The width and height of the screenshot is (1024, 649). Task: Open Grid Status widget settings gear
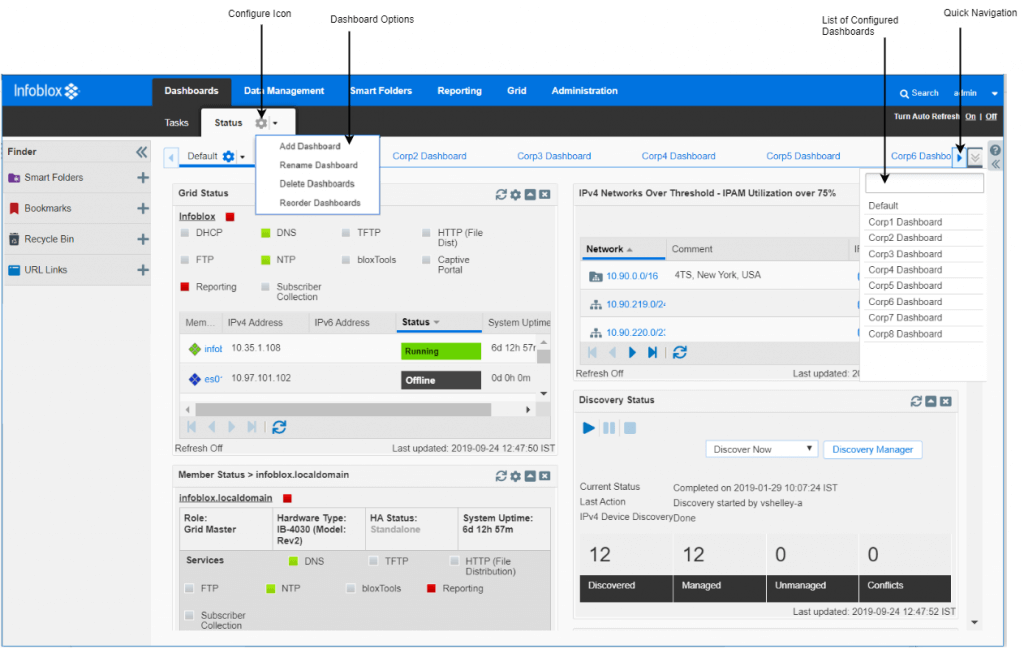pyautogui.click(x=515, y=195)
